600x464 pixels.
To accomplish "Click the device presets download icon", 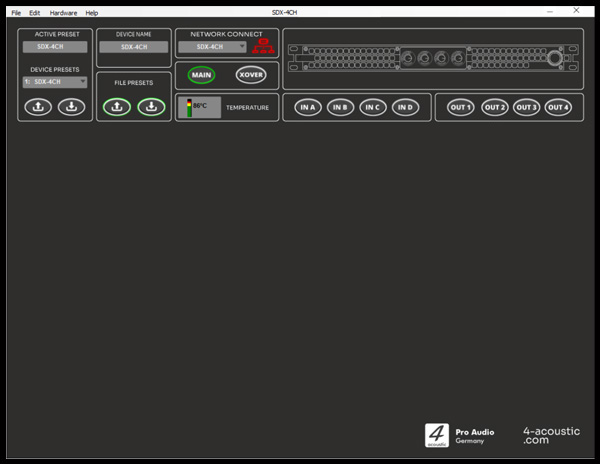I will click(71, 107).
